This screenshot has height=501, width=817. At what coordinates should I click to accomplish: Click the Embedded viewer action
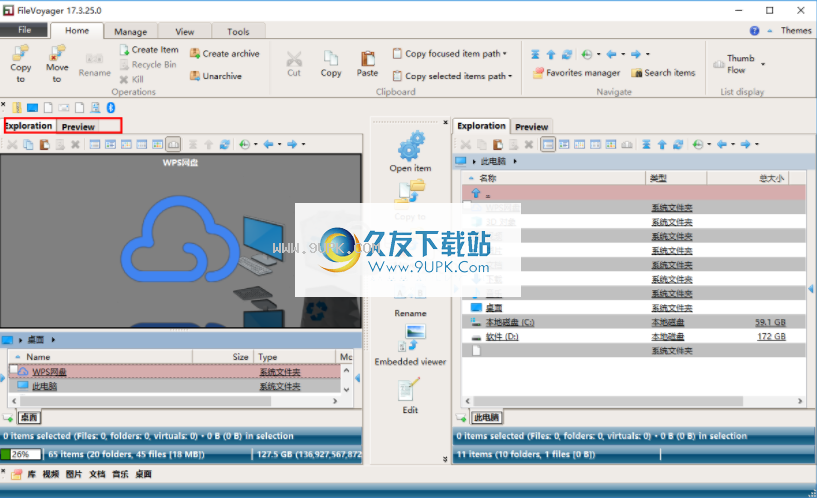(411, 345)
